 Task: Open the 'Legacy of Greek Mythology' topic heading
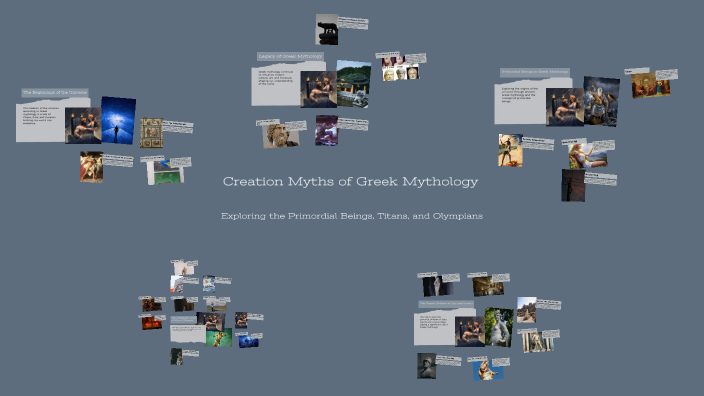(290, 56)
